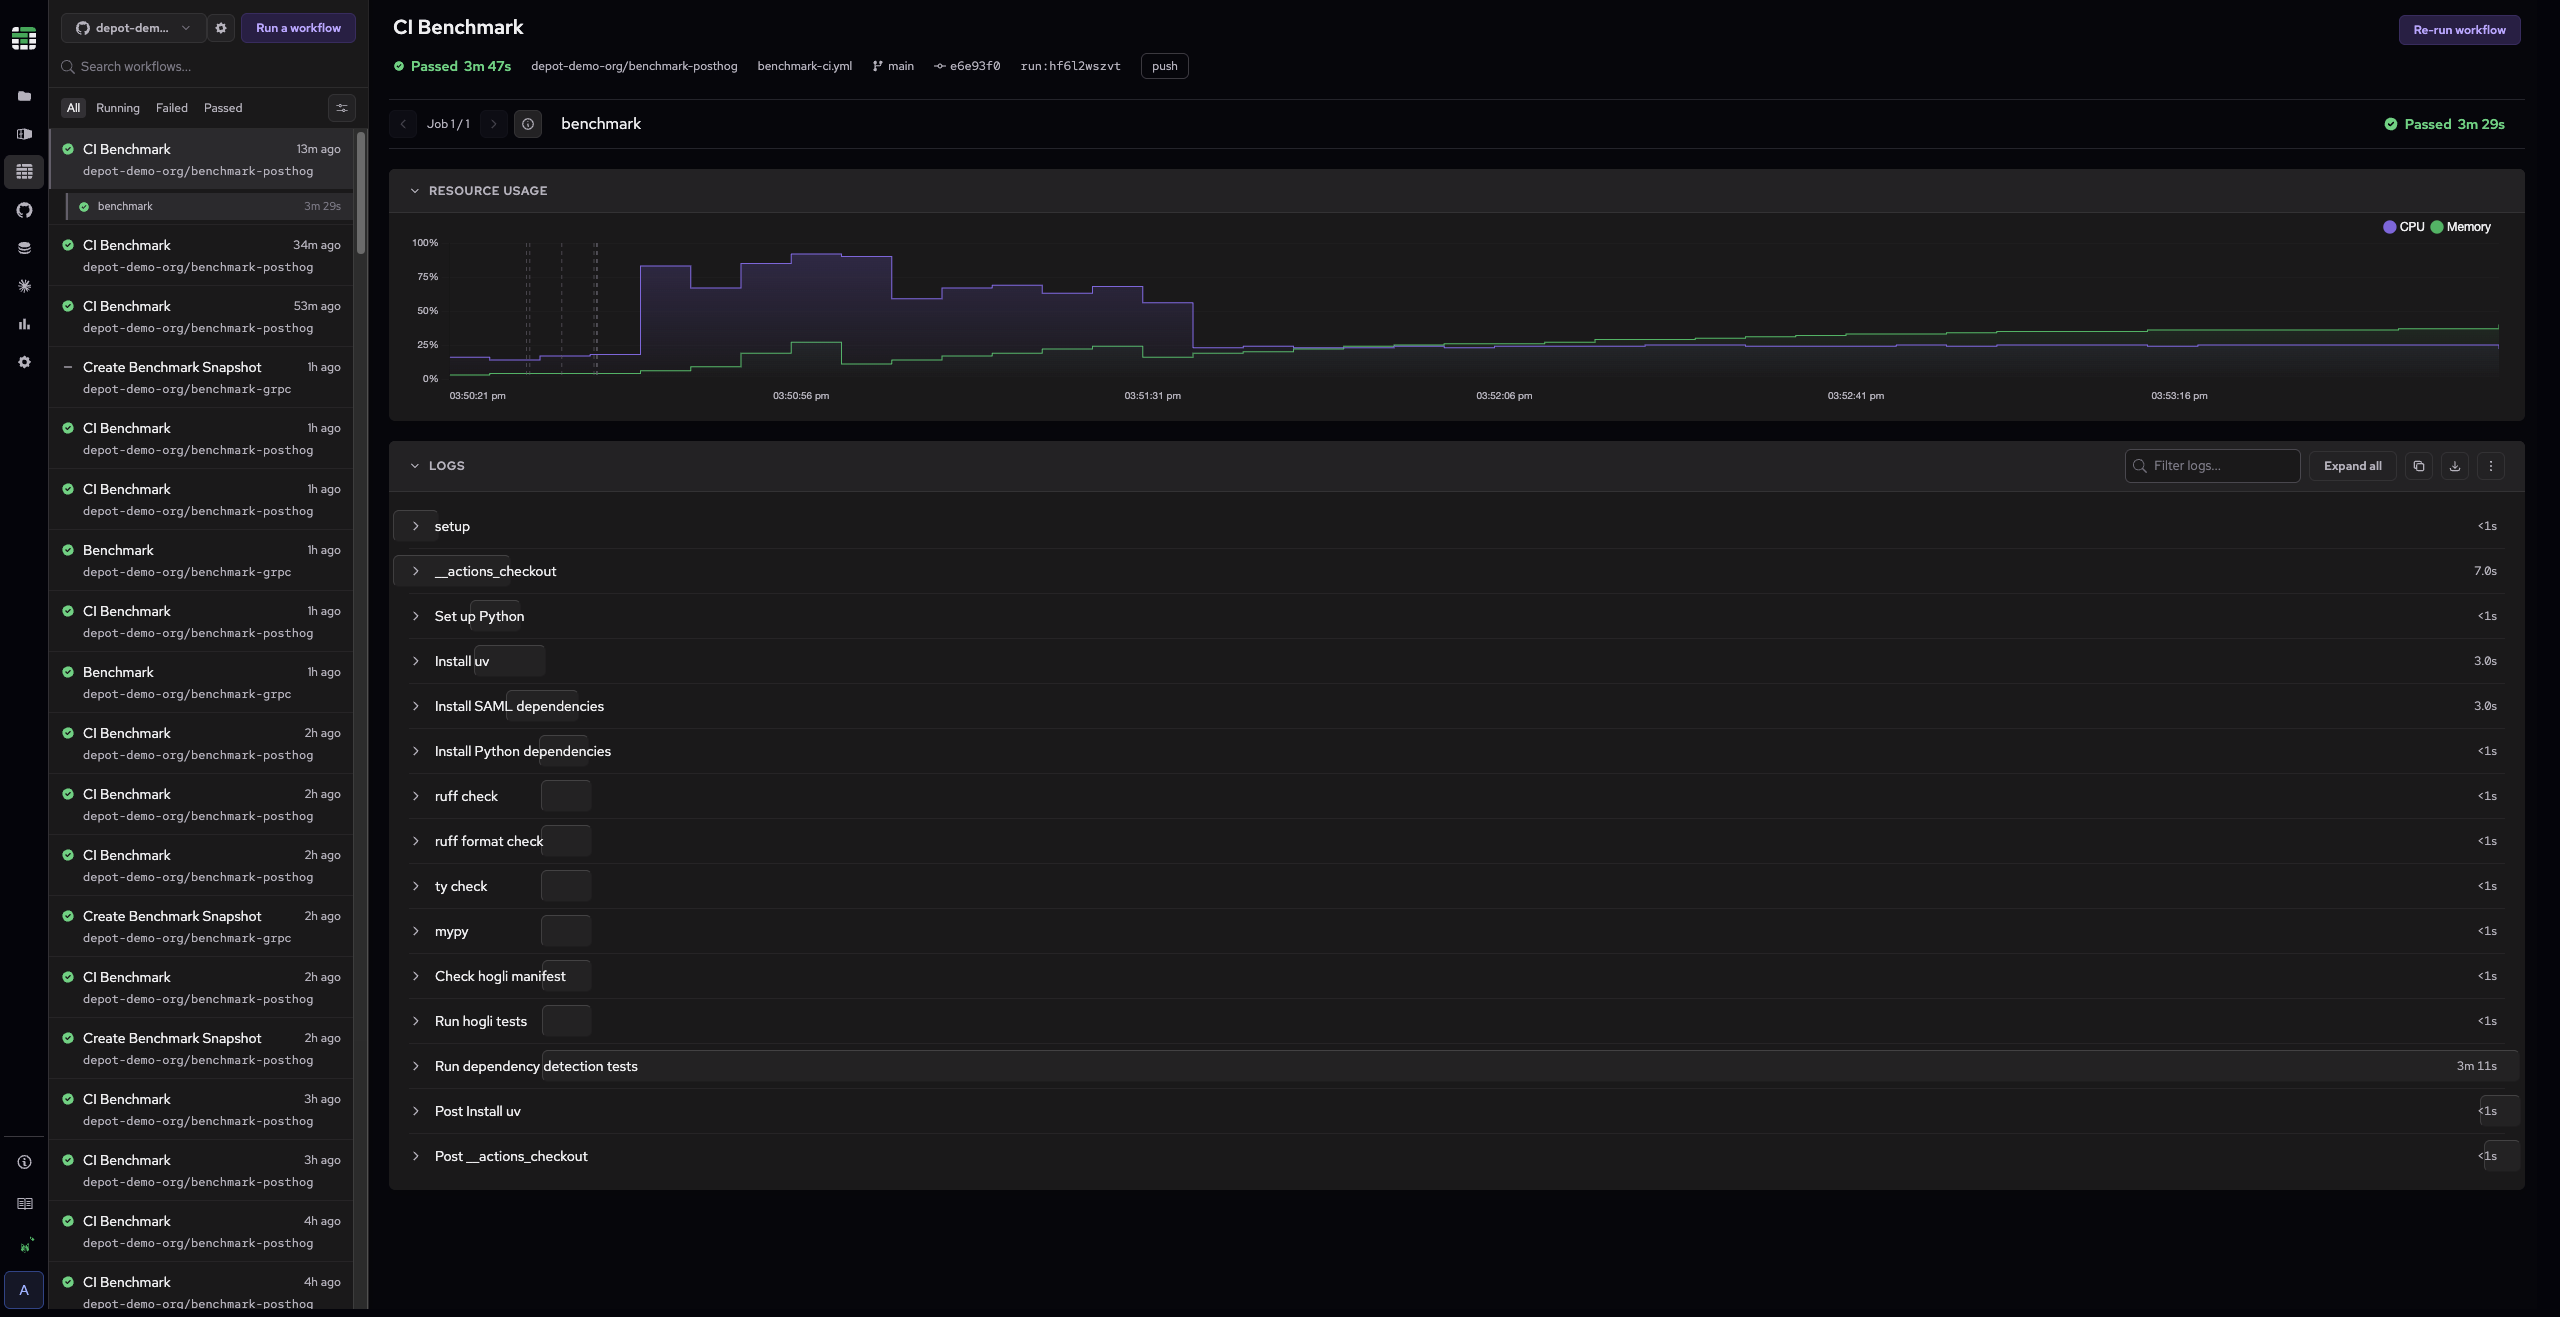Image resolution: width=2560 pixels, height=1317 pixels.
Task: Open the workflow filter options toggle
Action: pos(341,108)
